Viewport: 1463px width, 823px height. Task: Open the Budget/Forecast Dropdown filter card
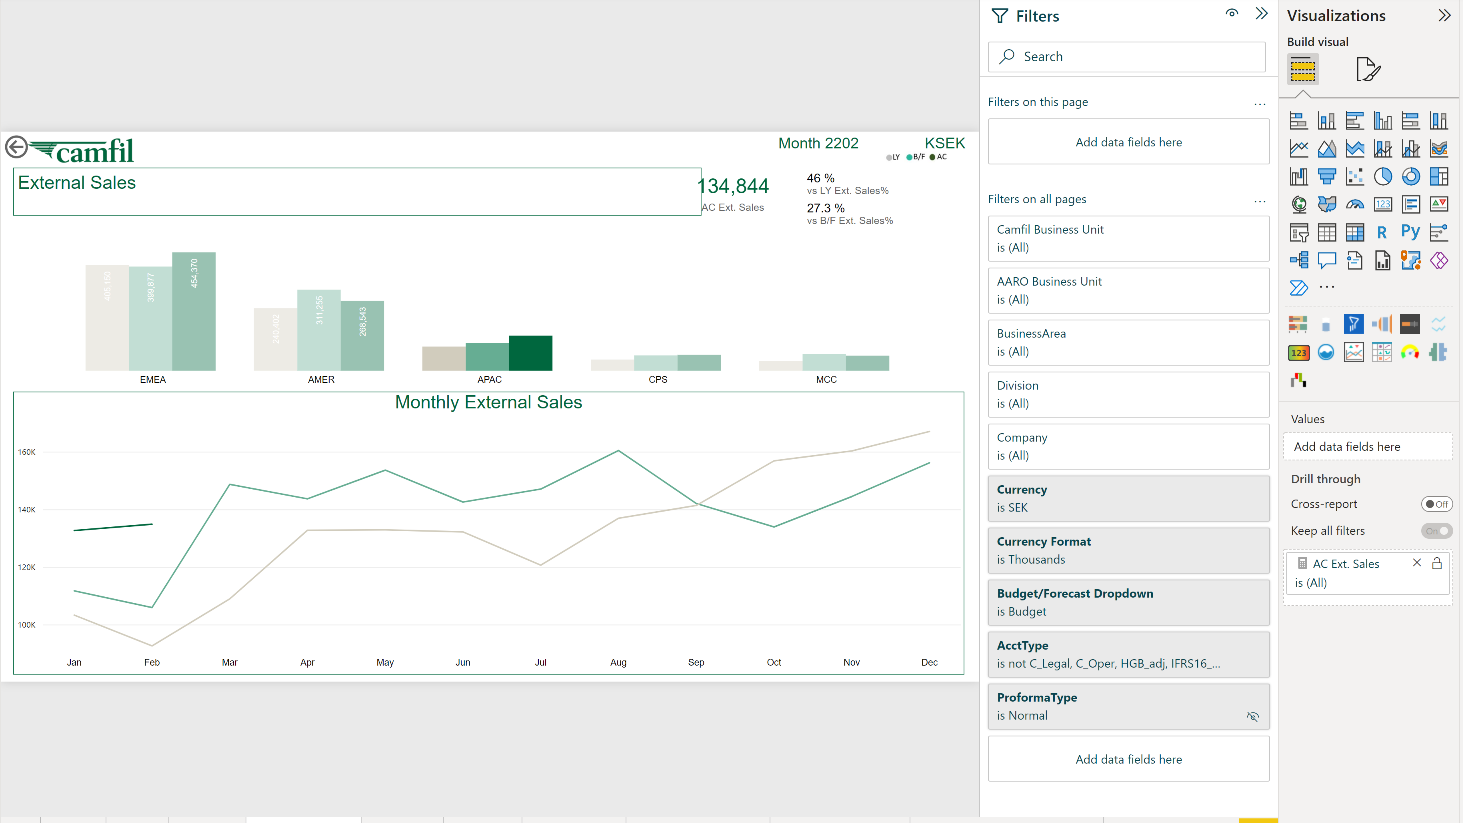pyautogui.click(x=1129, y=603)
